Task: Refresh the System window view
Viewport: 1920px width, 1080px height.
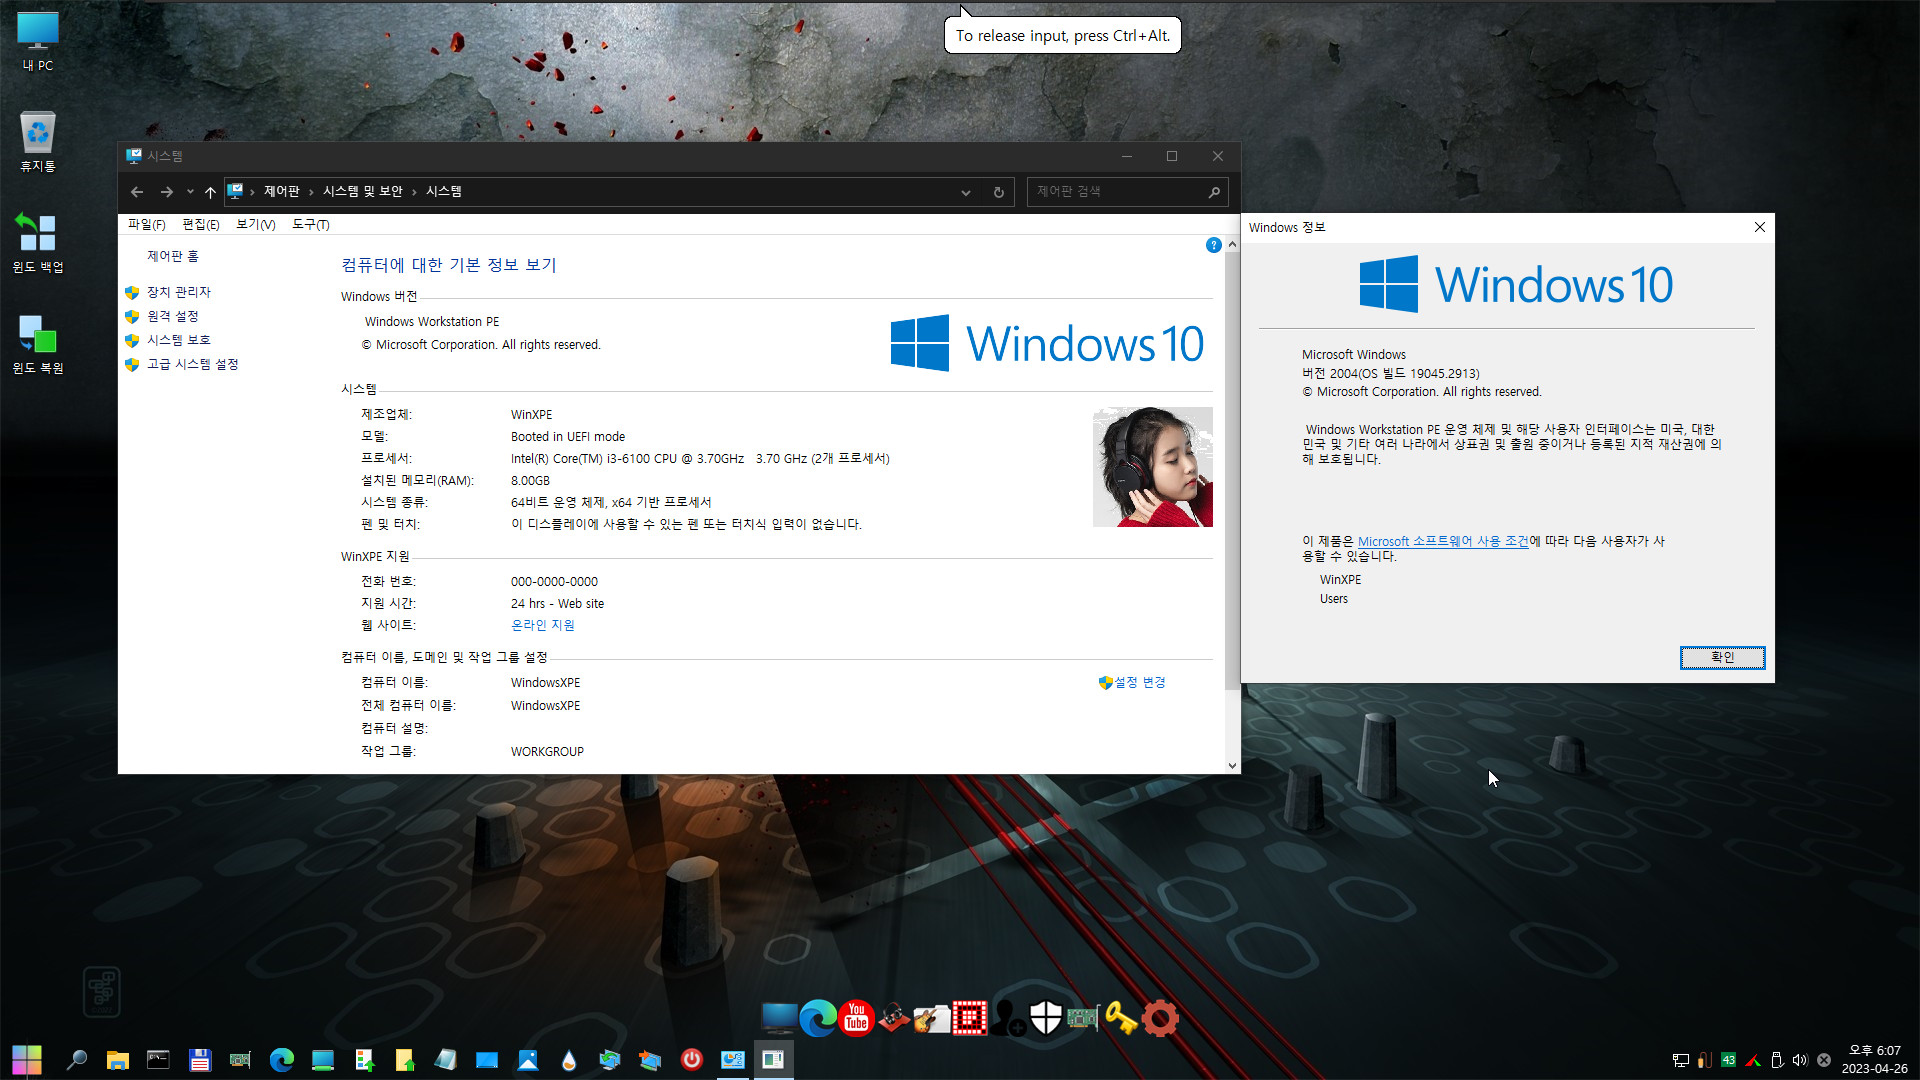Action: point(998,192)
